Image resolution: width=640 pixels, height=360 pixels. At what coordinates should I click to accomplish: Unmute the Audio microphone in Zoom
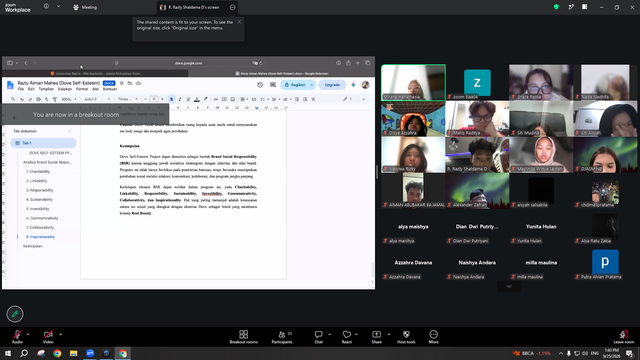click(x=17, y=336)
